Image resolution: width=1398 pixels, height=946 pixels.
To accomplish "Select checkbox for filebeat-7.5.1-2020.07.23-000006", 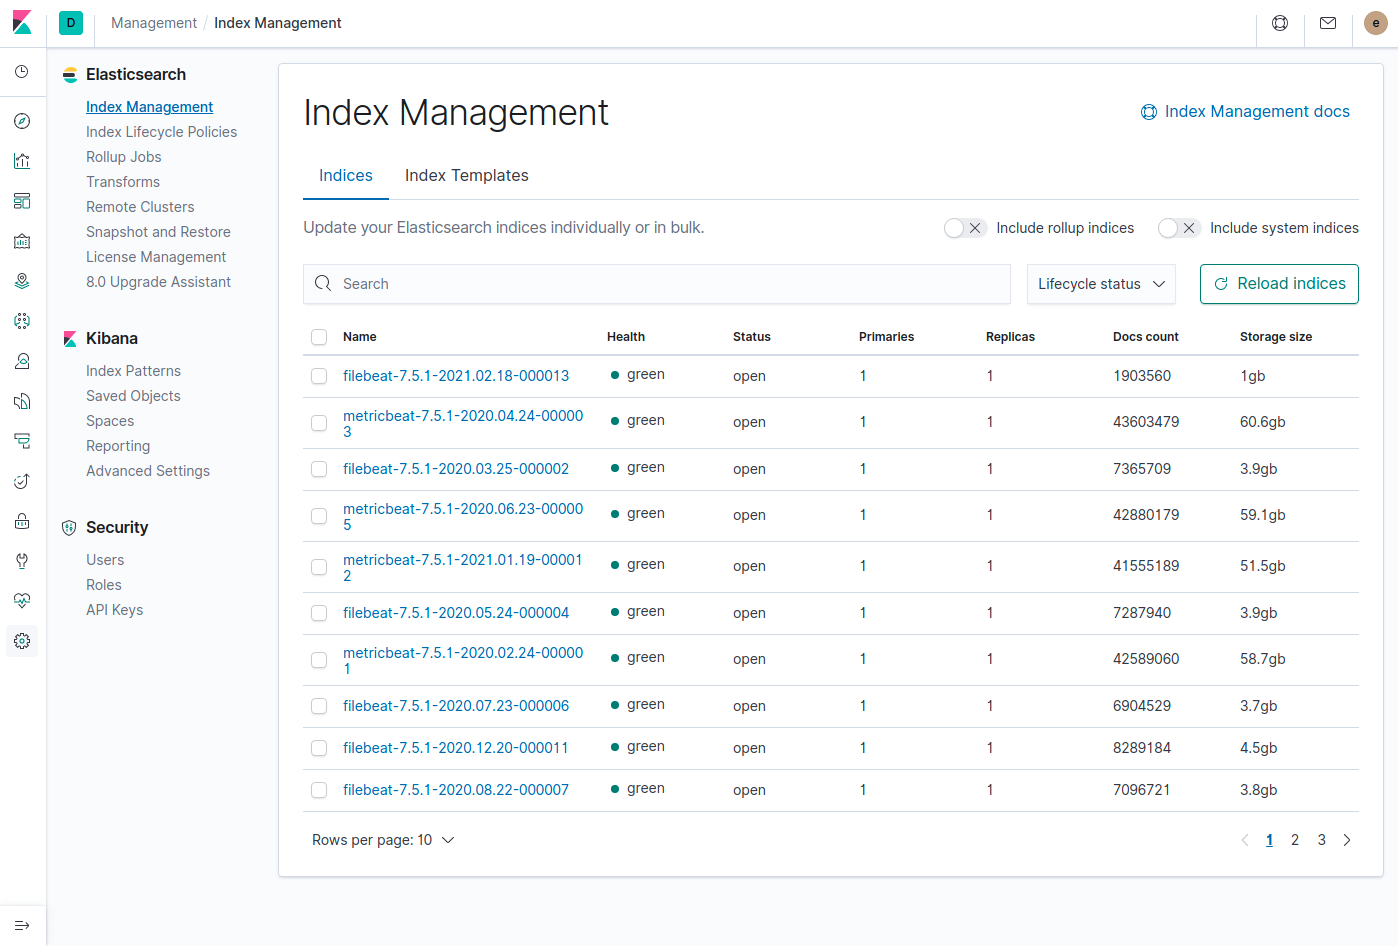I will coord(319,706).
